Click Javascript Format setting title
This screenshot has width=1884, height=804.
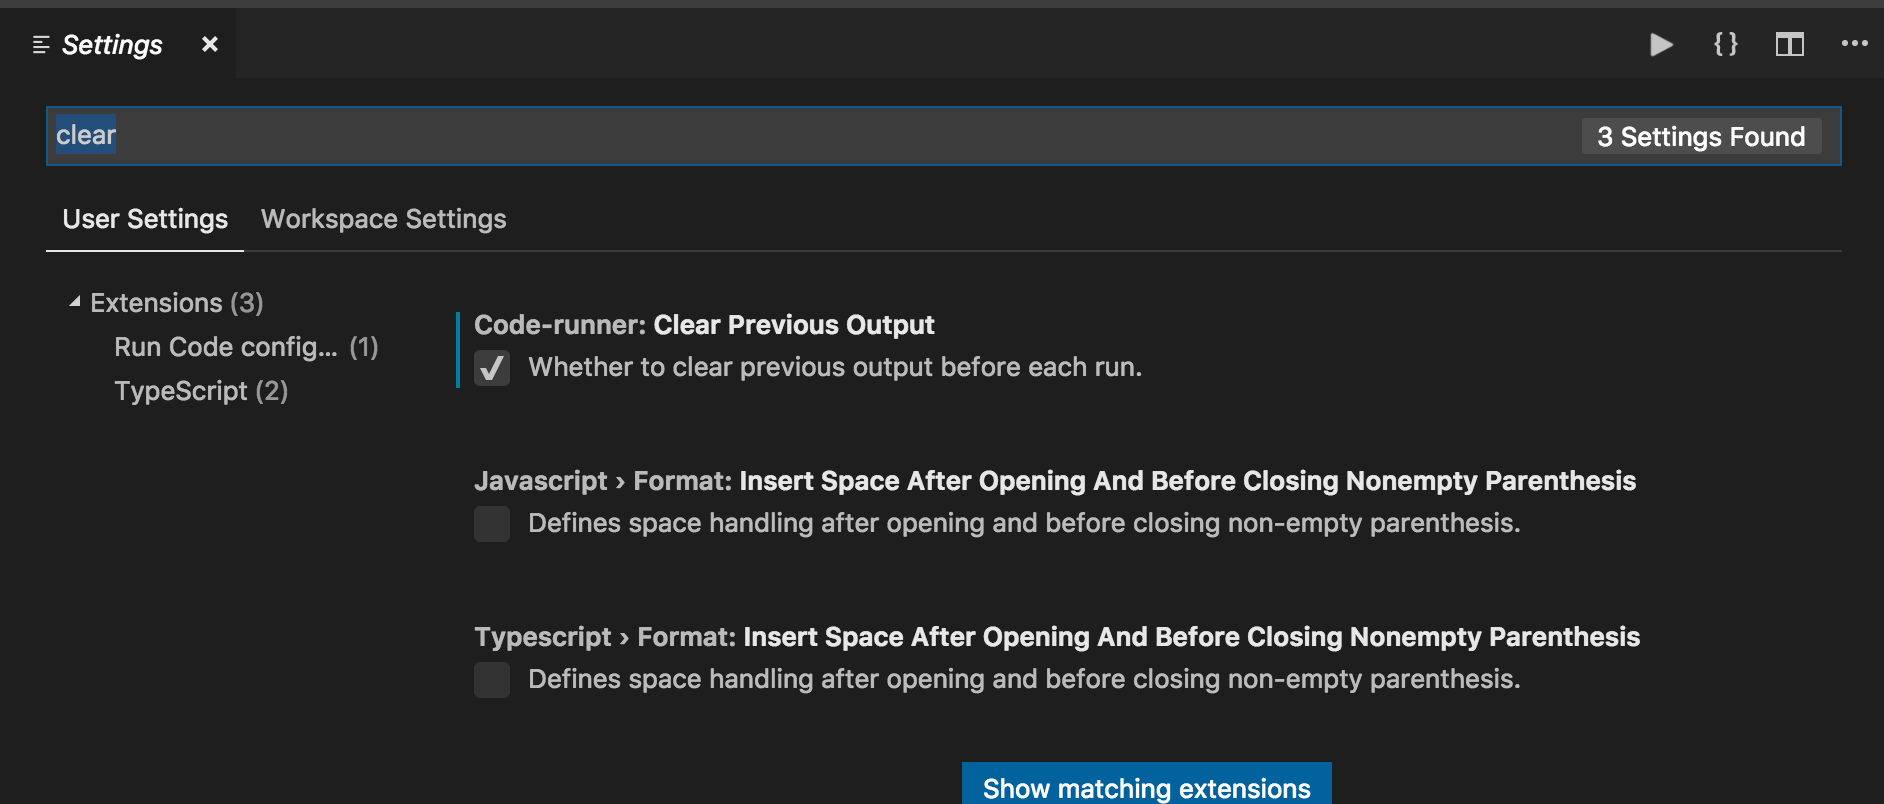pyautogui.click(x=1054, y=481)
